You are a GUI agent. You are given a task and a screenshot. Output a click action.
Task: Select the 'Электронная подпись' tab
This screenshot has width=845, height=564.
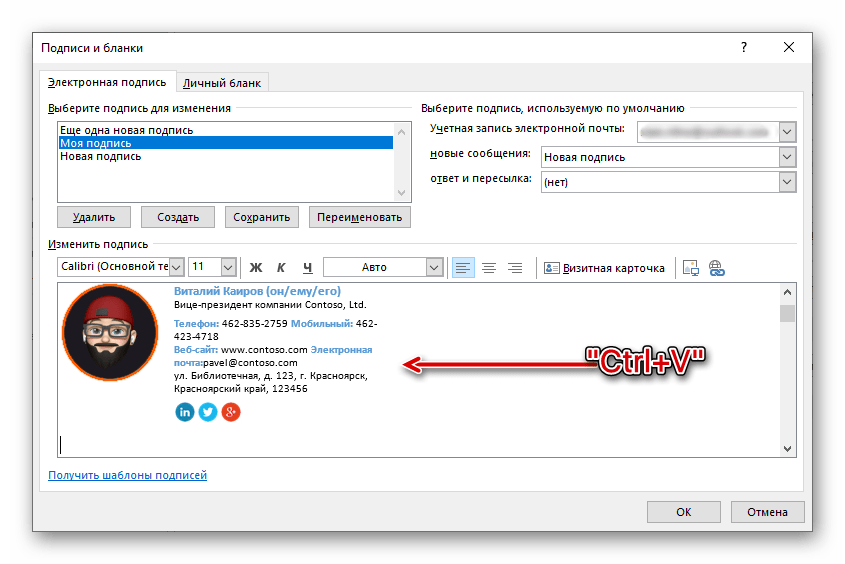(108, 82)
